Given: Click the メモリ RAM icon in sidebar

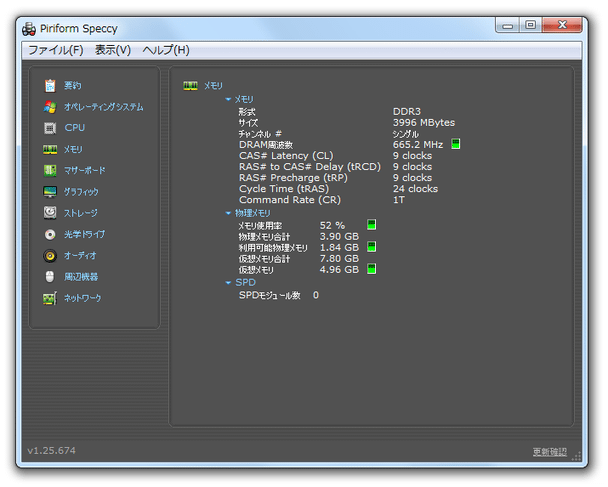Looking at the screenshot, I should (50, 150).
